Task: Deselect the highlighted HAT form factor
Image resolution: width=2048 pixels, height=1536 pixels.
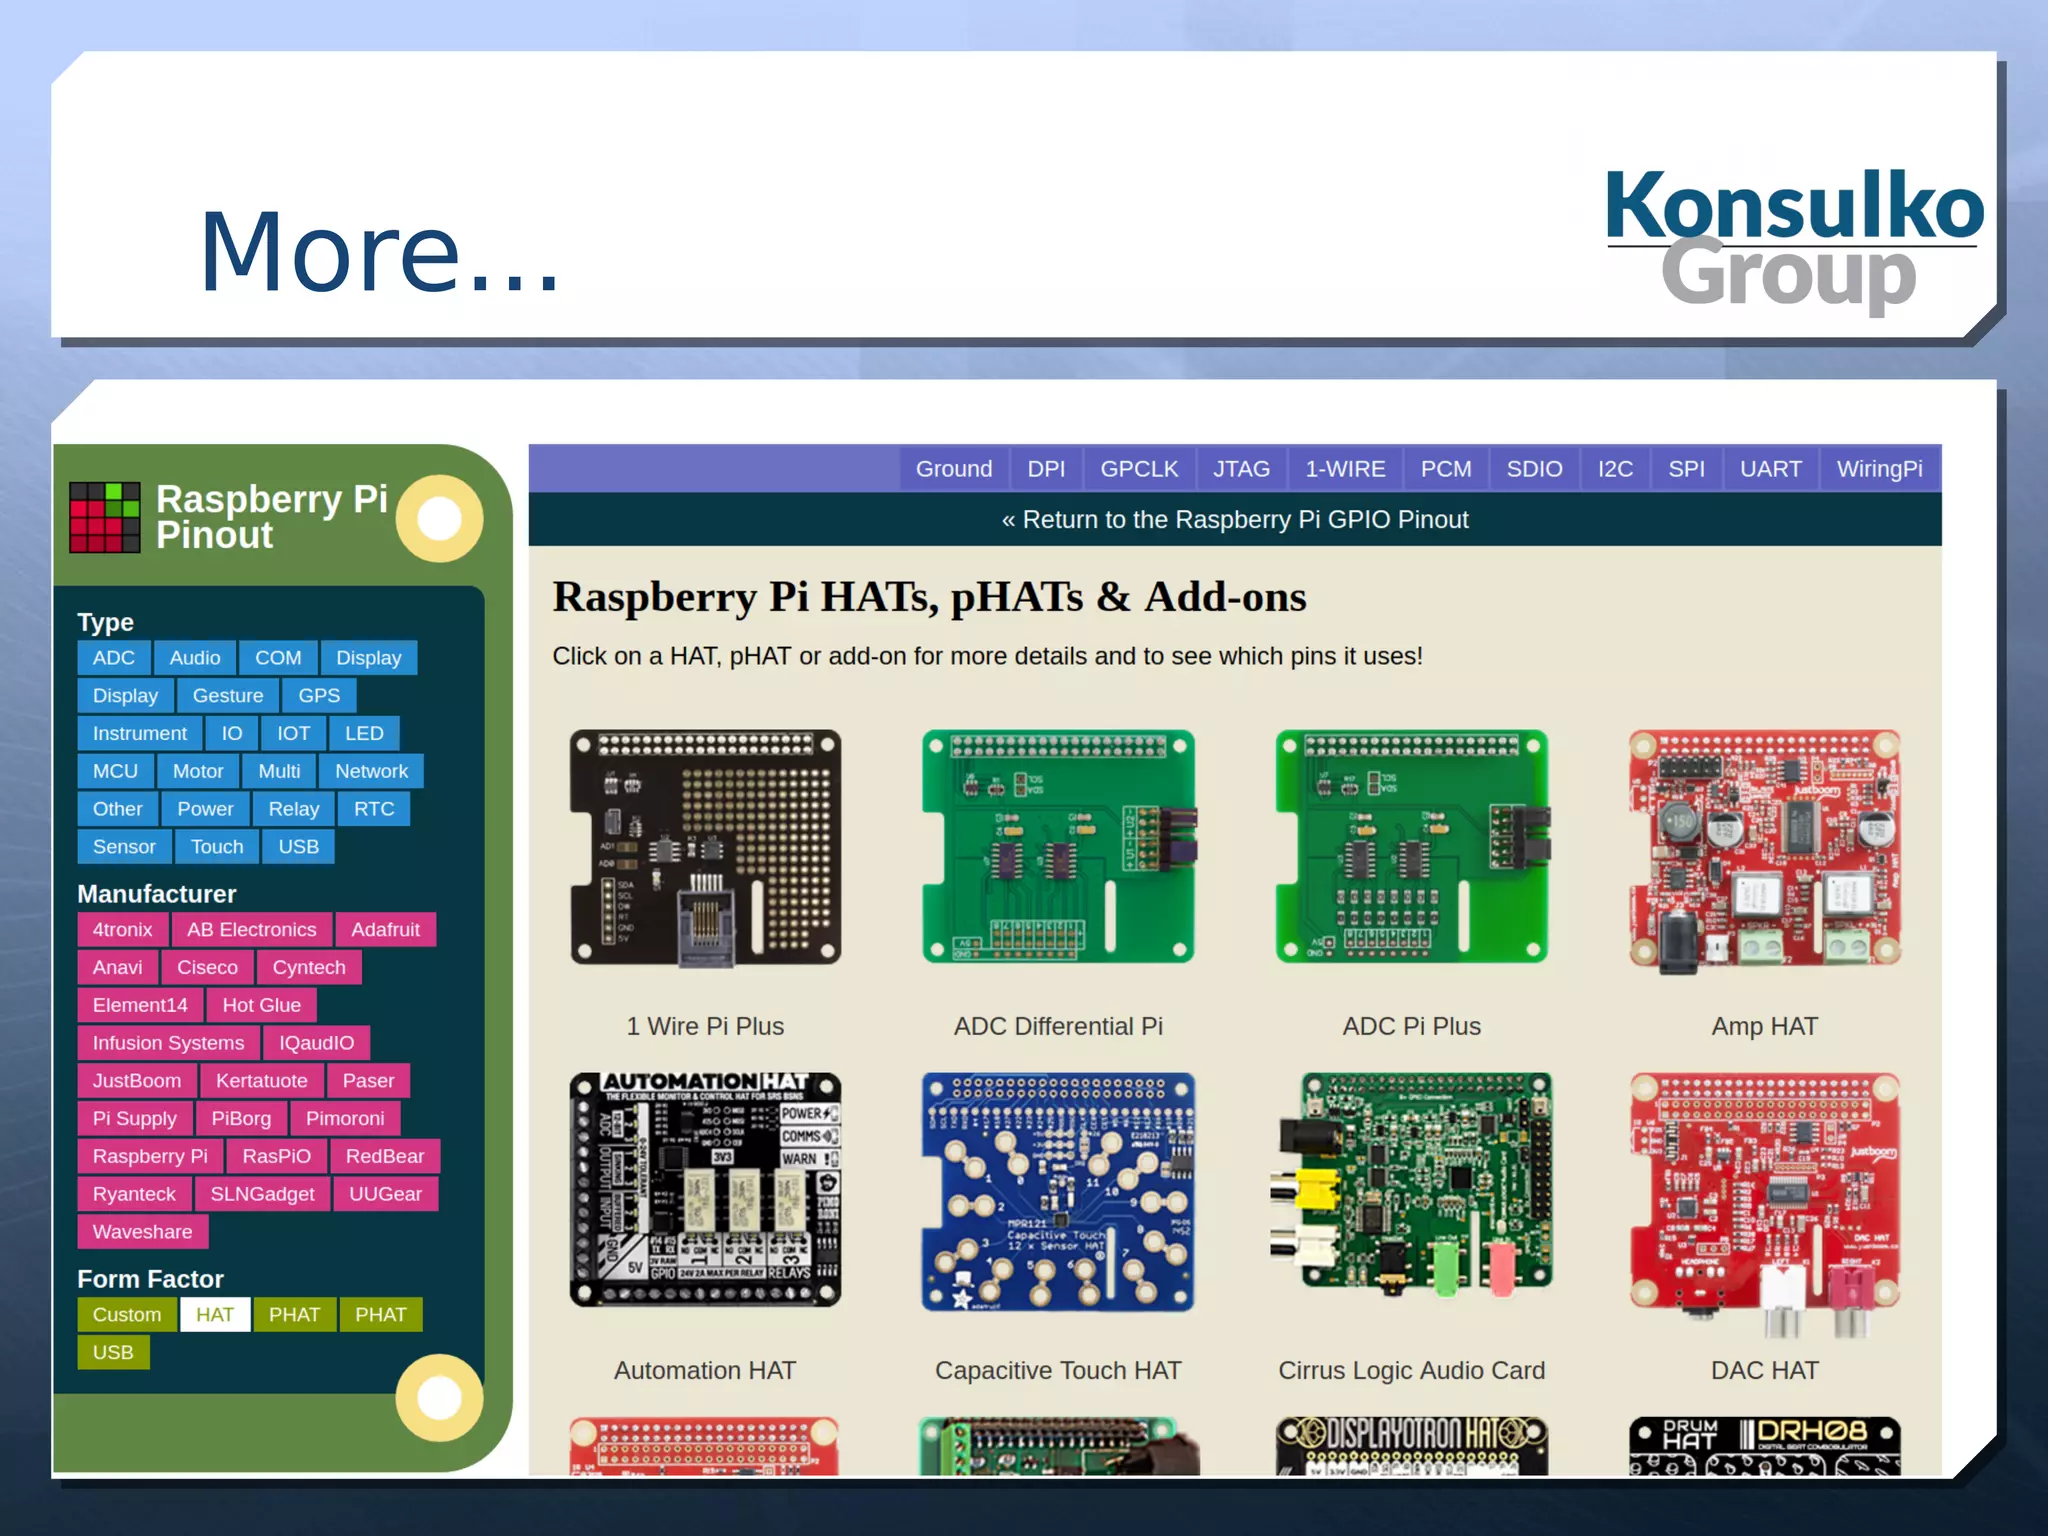Action: (215, 1315)
